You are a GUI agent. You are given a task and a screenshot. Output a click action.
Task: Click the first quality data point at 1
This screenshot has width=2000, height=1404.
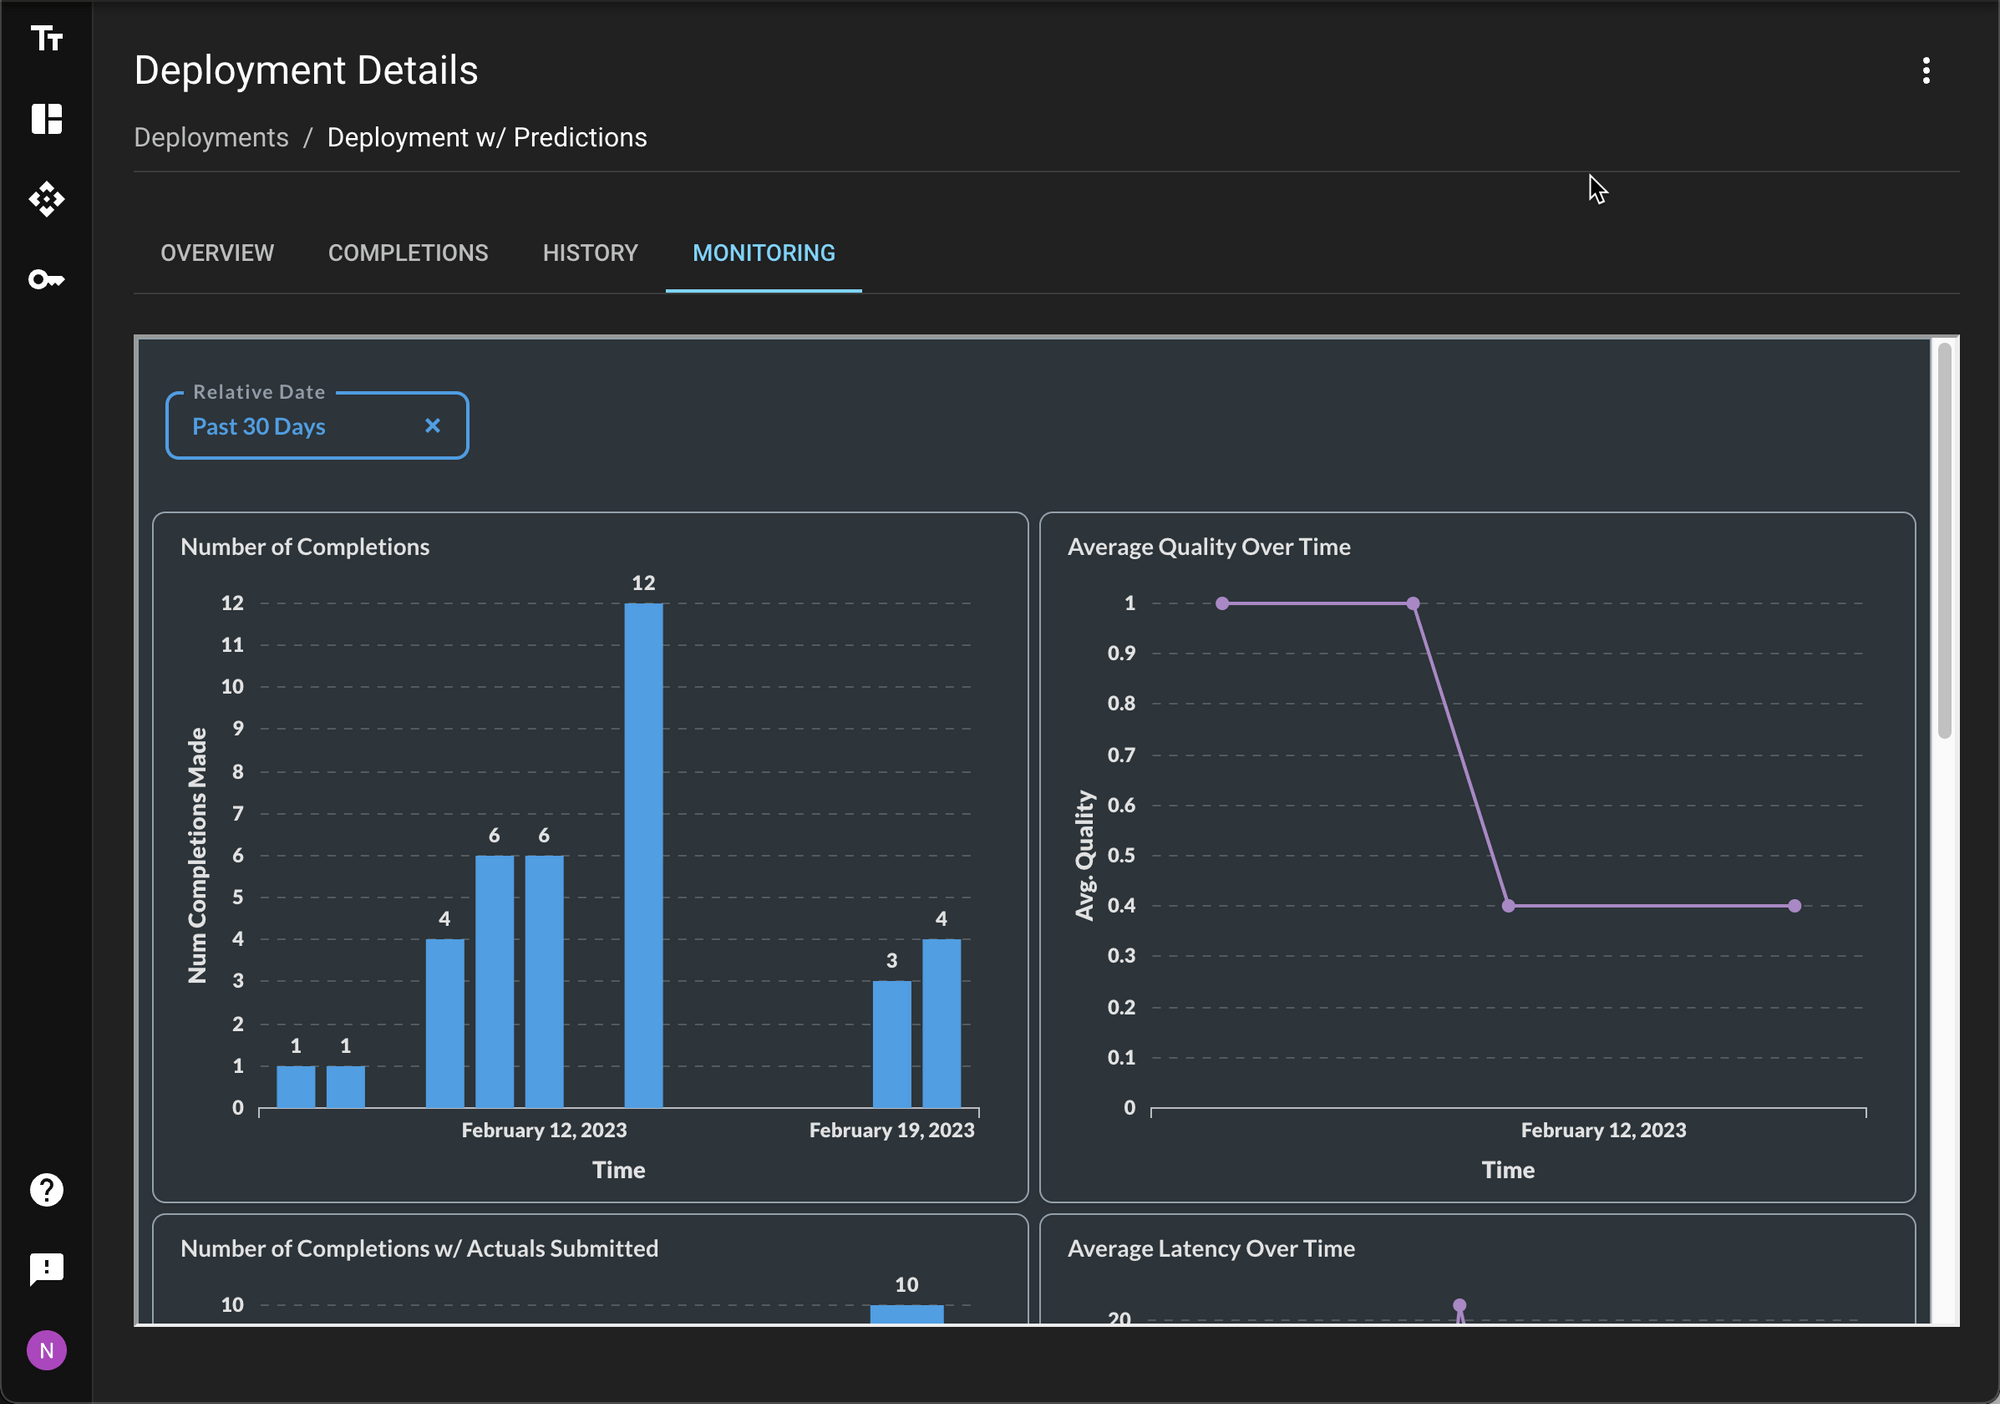(1222, 603)
